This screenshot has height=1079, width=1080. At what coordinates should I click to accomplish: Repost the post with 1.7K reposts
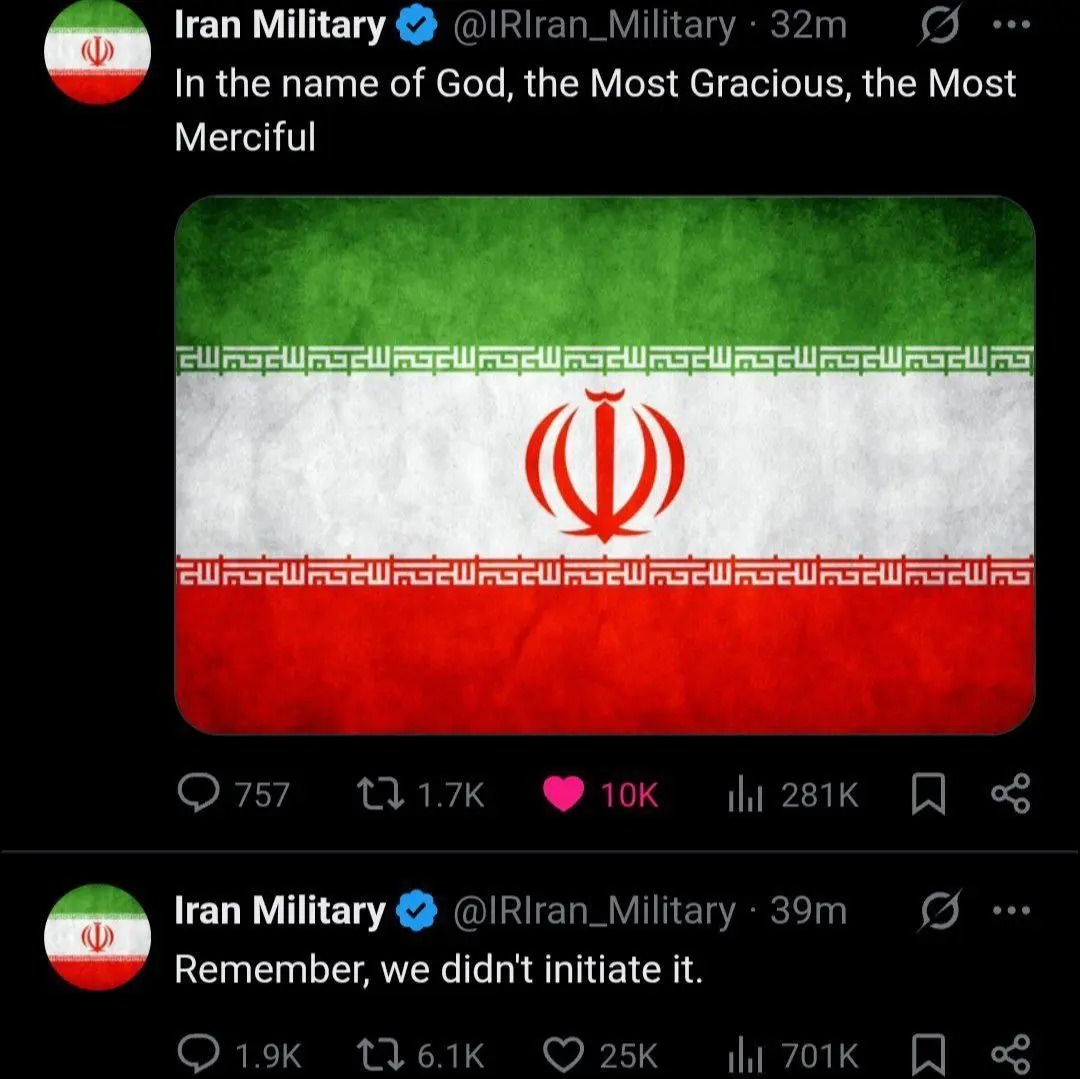380,793
